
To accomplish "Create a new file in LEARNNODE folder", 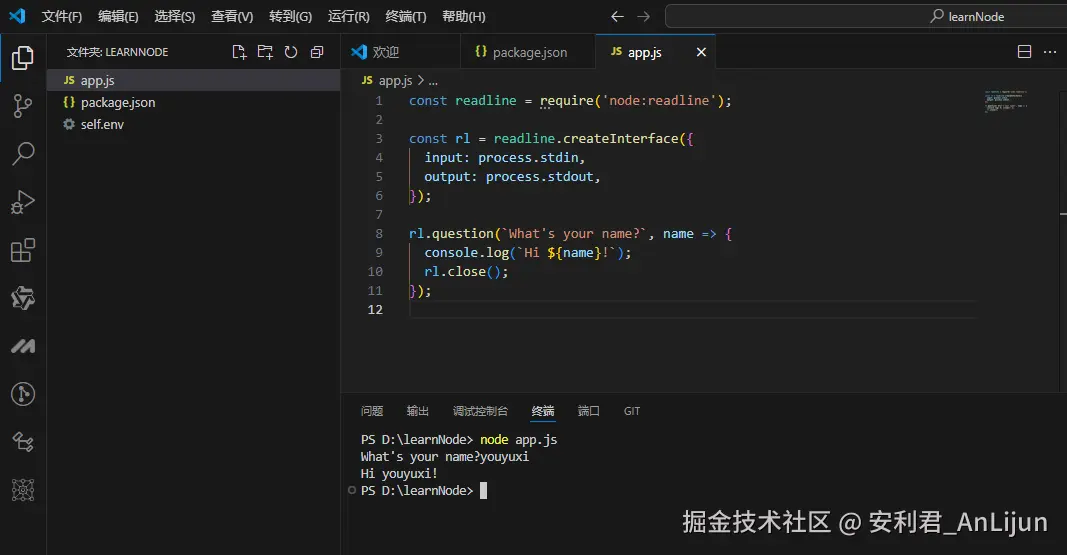I will (239, 52).
